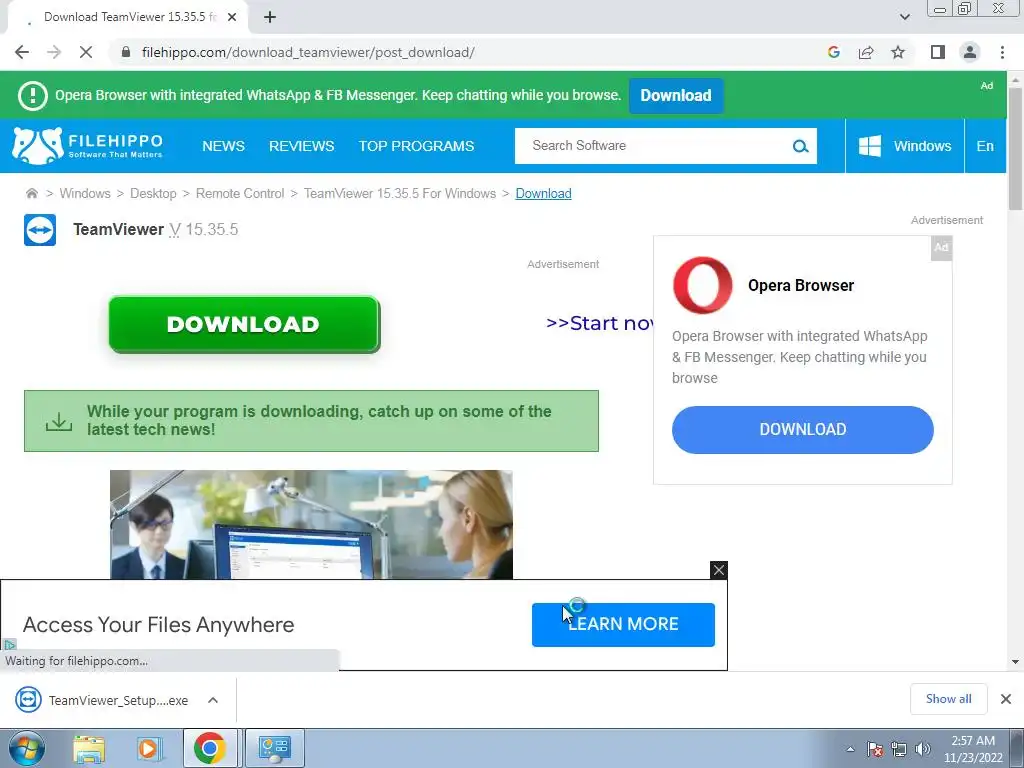
Task: Open TOP PROGRAMS menu
Action: coord(417,146)
